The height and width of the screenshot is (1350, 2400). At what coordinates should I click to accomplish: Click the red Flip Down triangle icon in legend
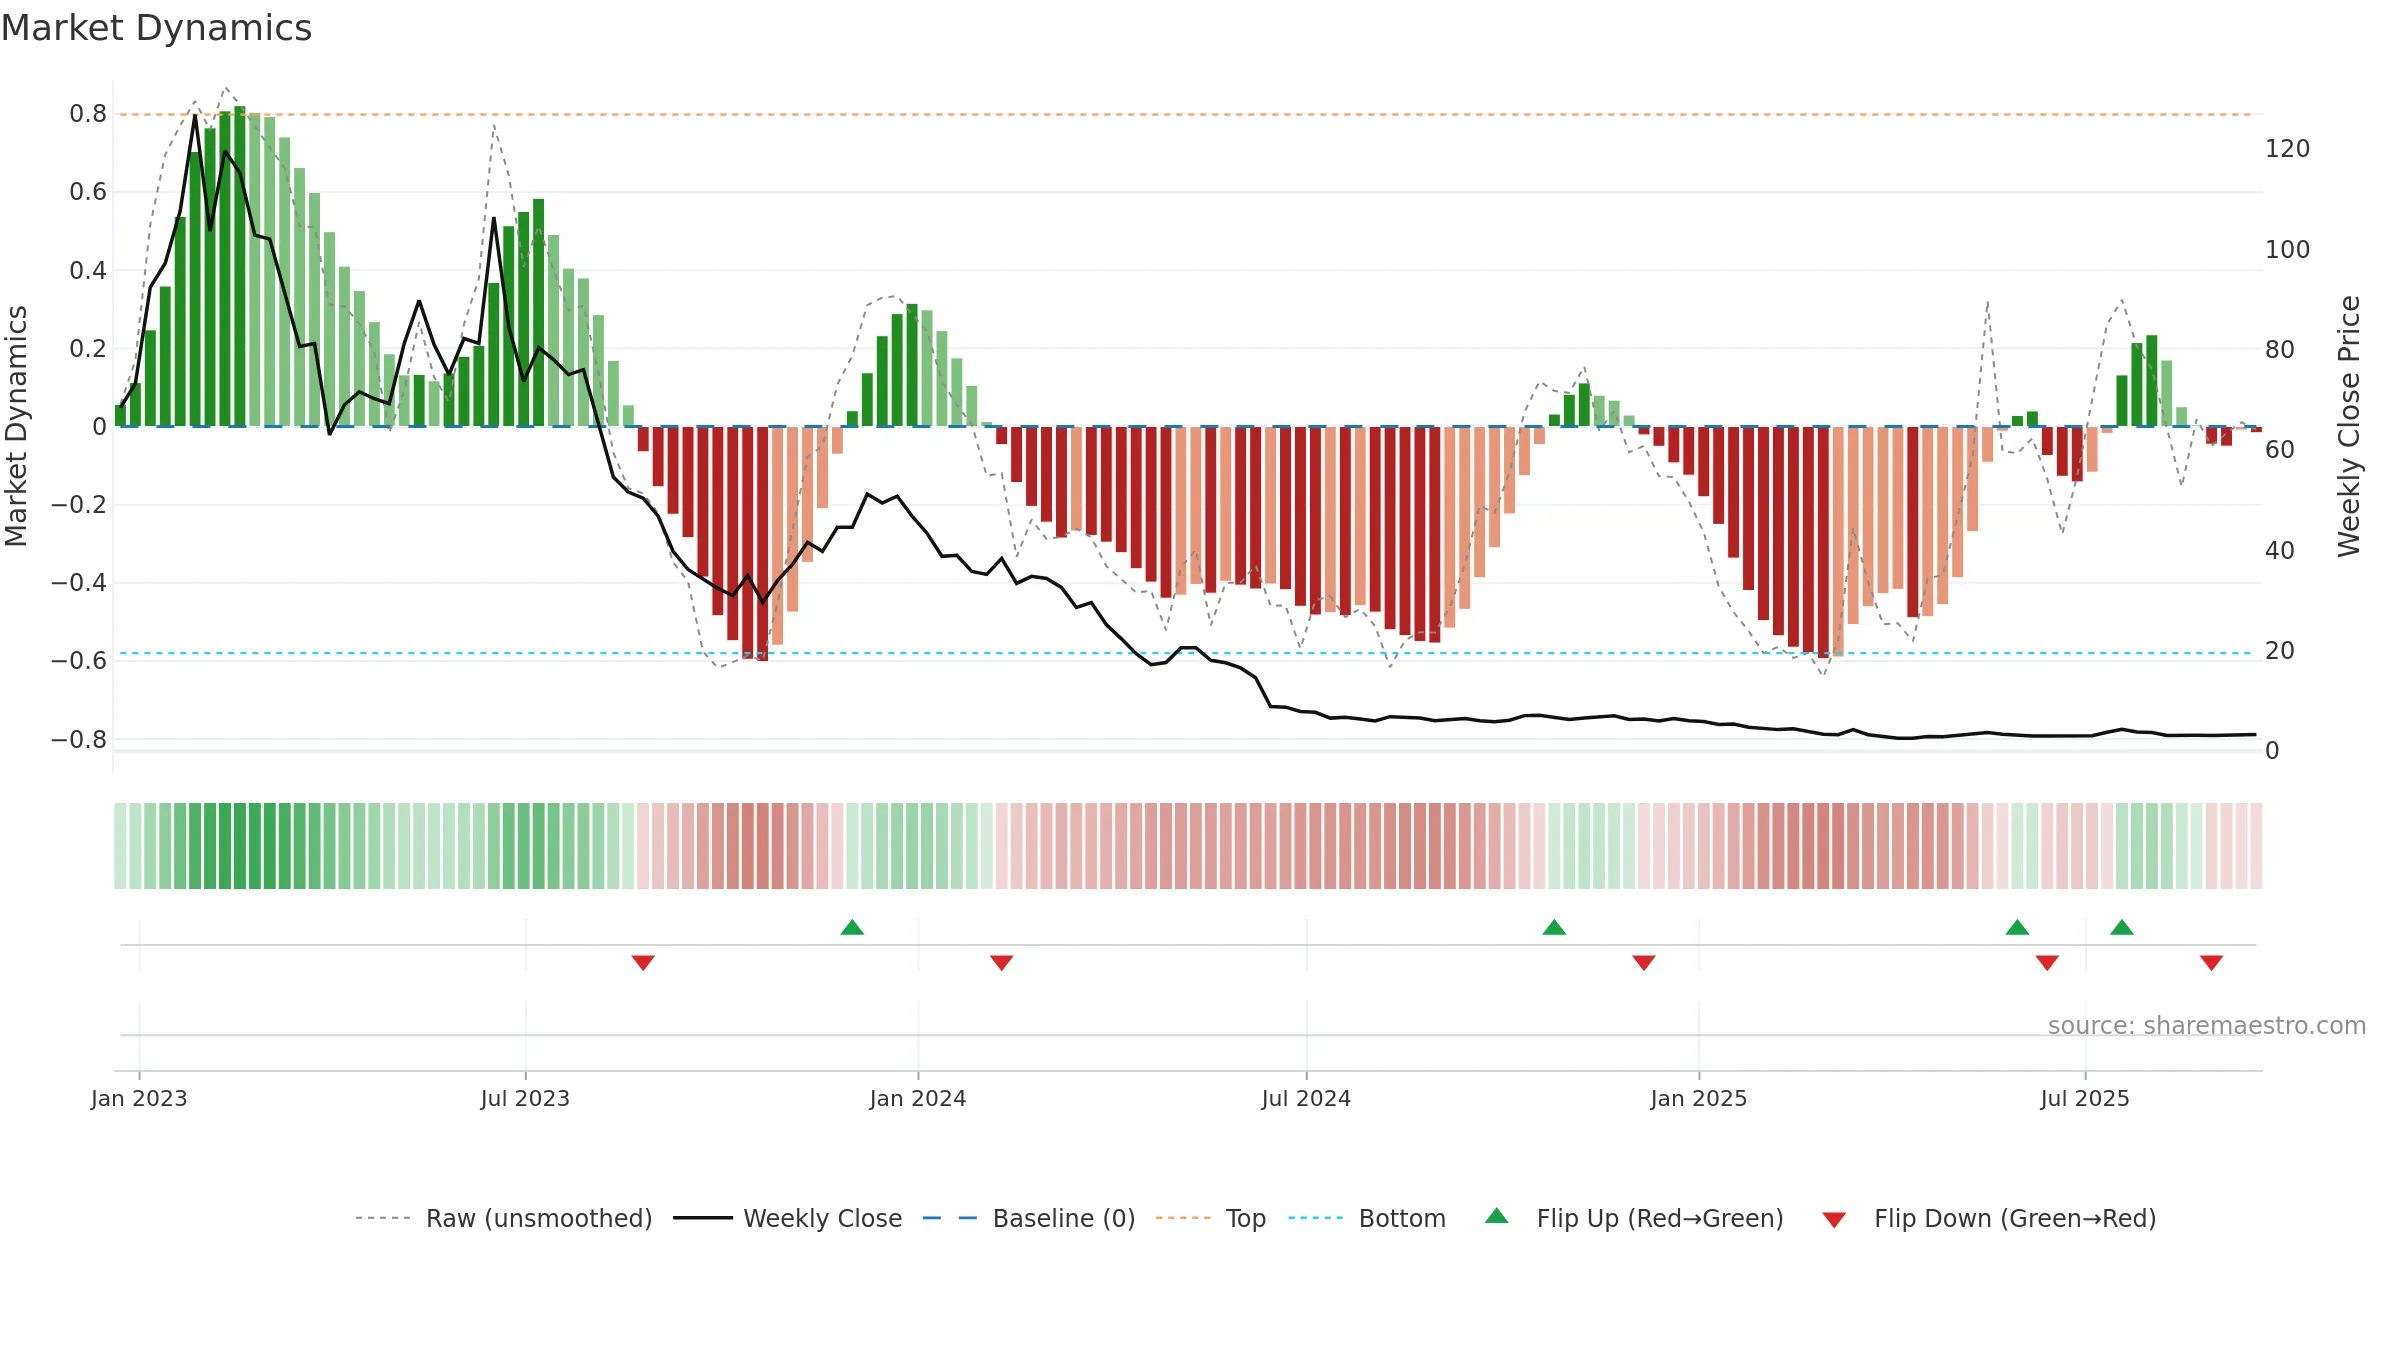tap(1834, 1220)
